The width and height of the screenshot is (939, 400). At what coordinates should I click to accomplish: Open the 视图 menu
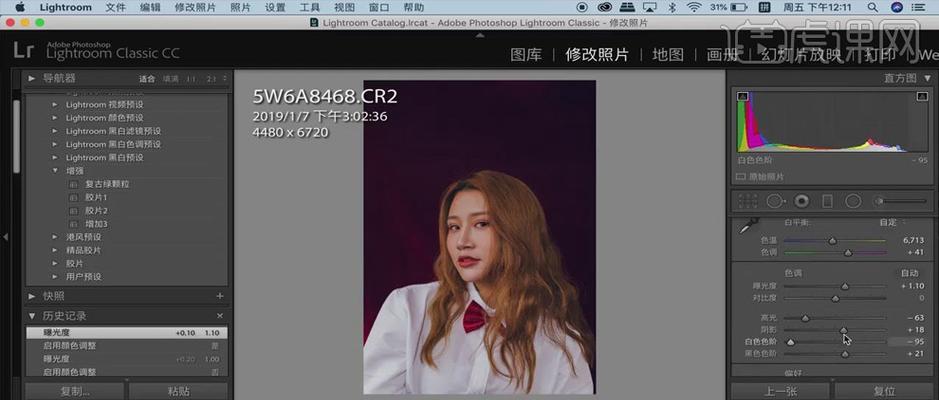click(344, 7)
